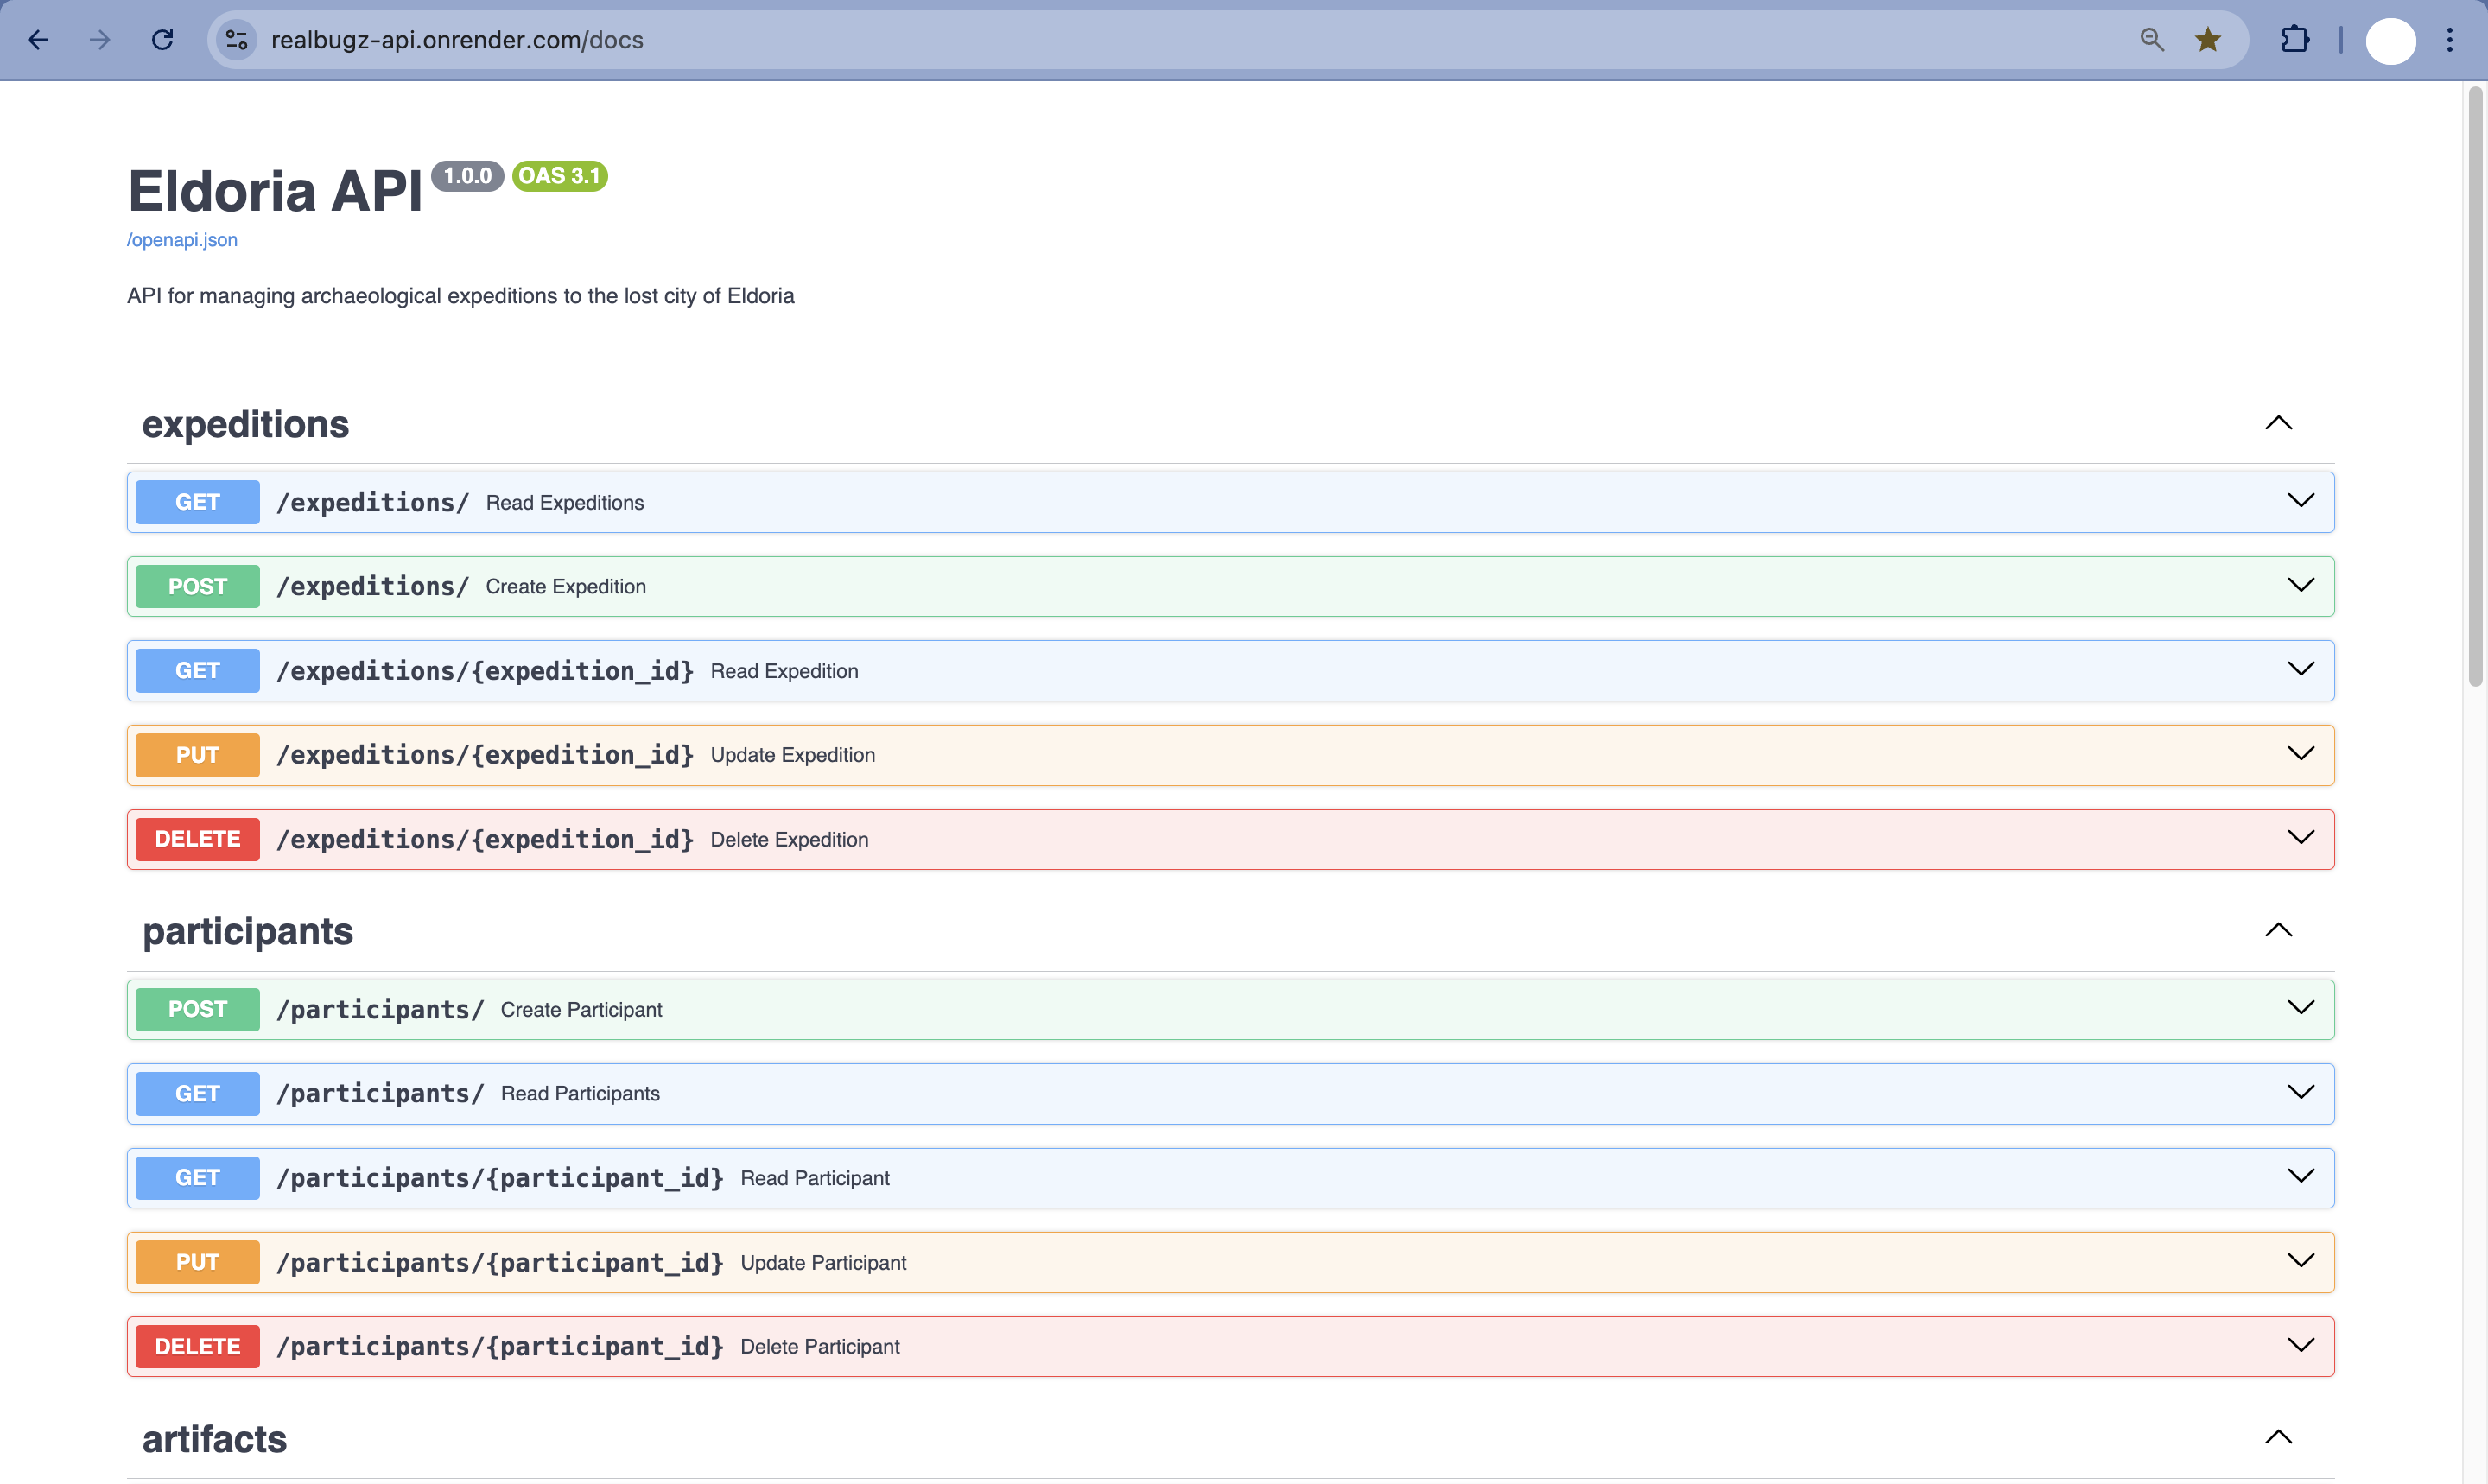Open site information icon in address bar
Screen dimensions: 2488x1484
tap(236, 40)
